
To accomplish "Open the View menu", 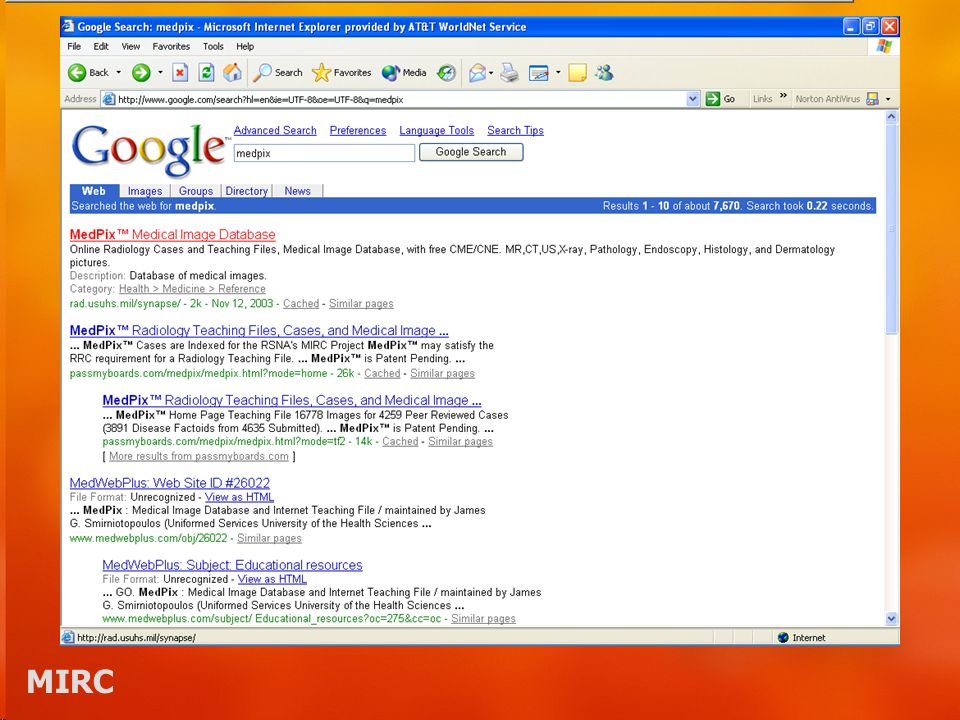I will tap(130, 47).
